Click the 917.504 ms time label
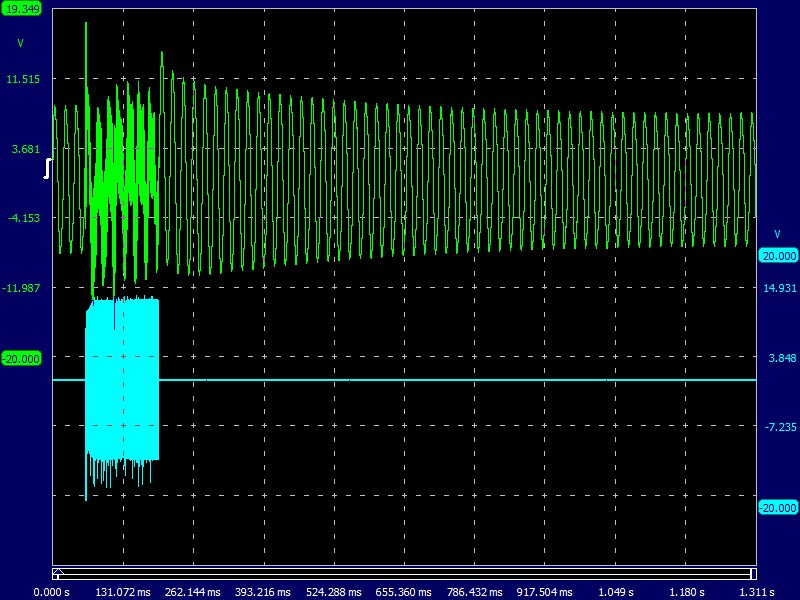This screenshot has width=800, height=600. [x=544, y=592]
